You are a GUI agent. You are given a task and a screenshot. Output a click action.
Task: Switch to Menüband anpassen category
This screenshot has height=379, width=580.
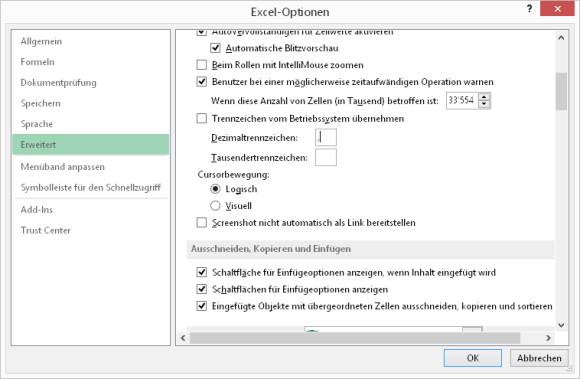(x=63, y=167)
